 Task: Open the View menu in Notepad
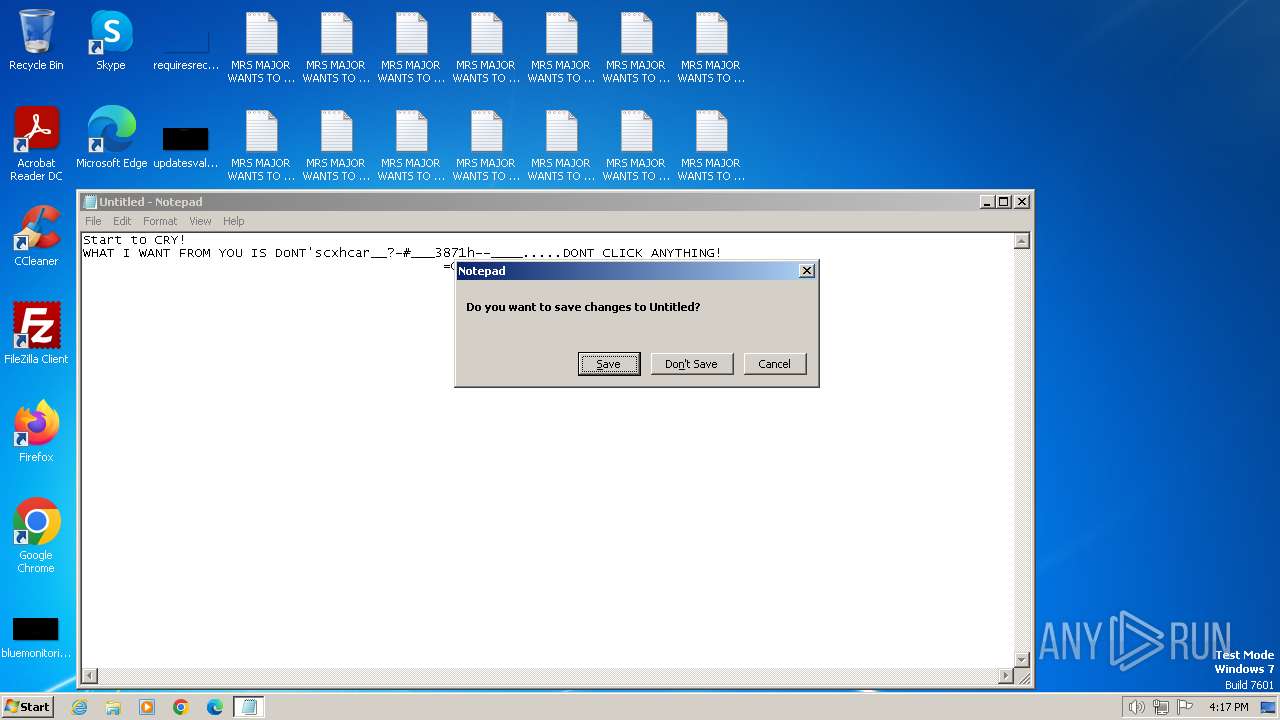(x=201, y=221)
